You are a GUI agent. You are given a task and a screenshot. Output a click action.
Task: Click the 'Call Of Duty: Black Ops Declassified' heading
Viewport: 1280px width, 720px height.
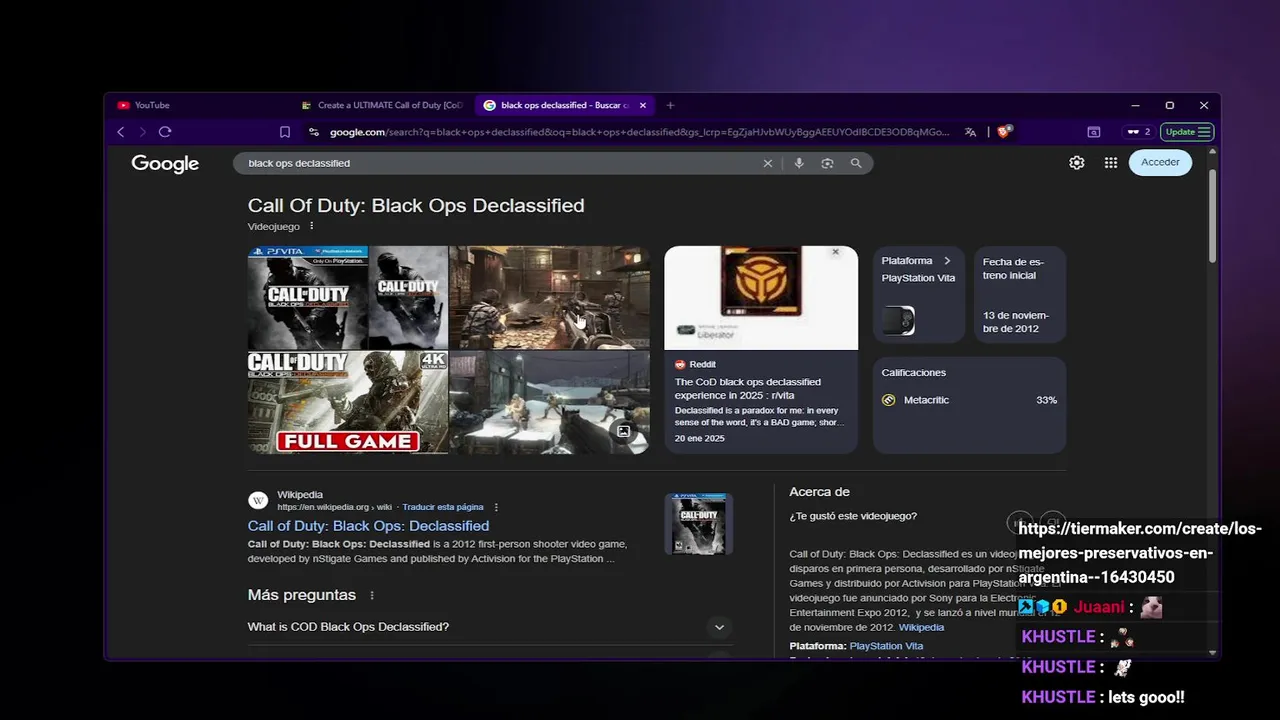[416, 206]
